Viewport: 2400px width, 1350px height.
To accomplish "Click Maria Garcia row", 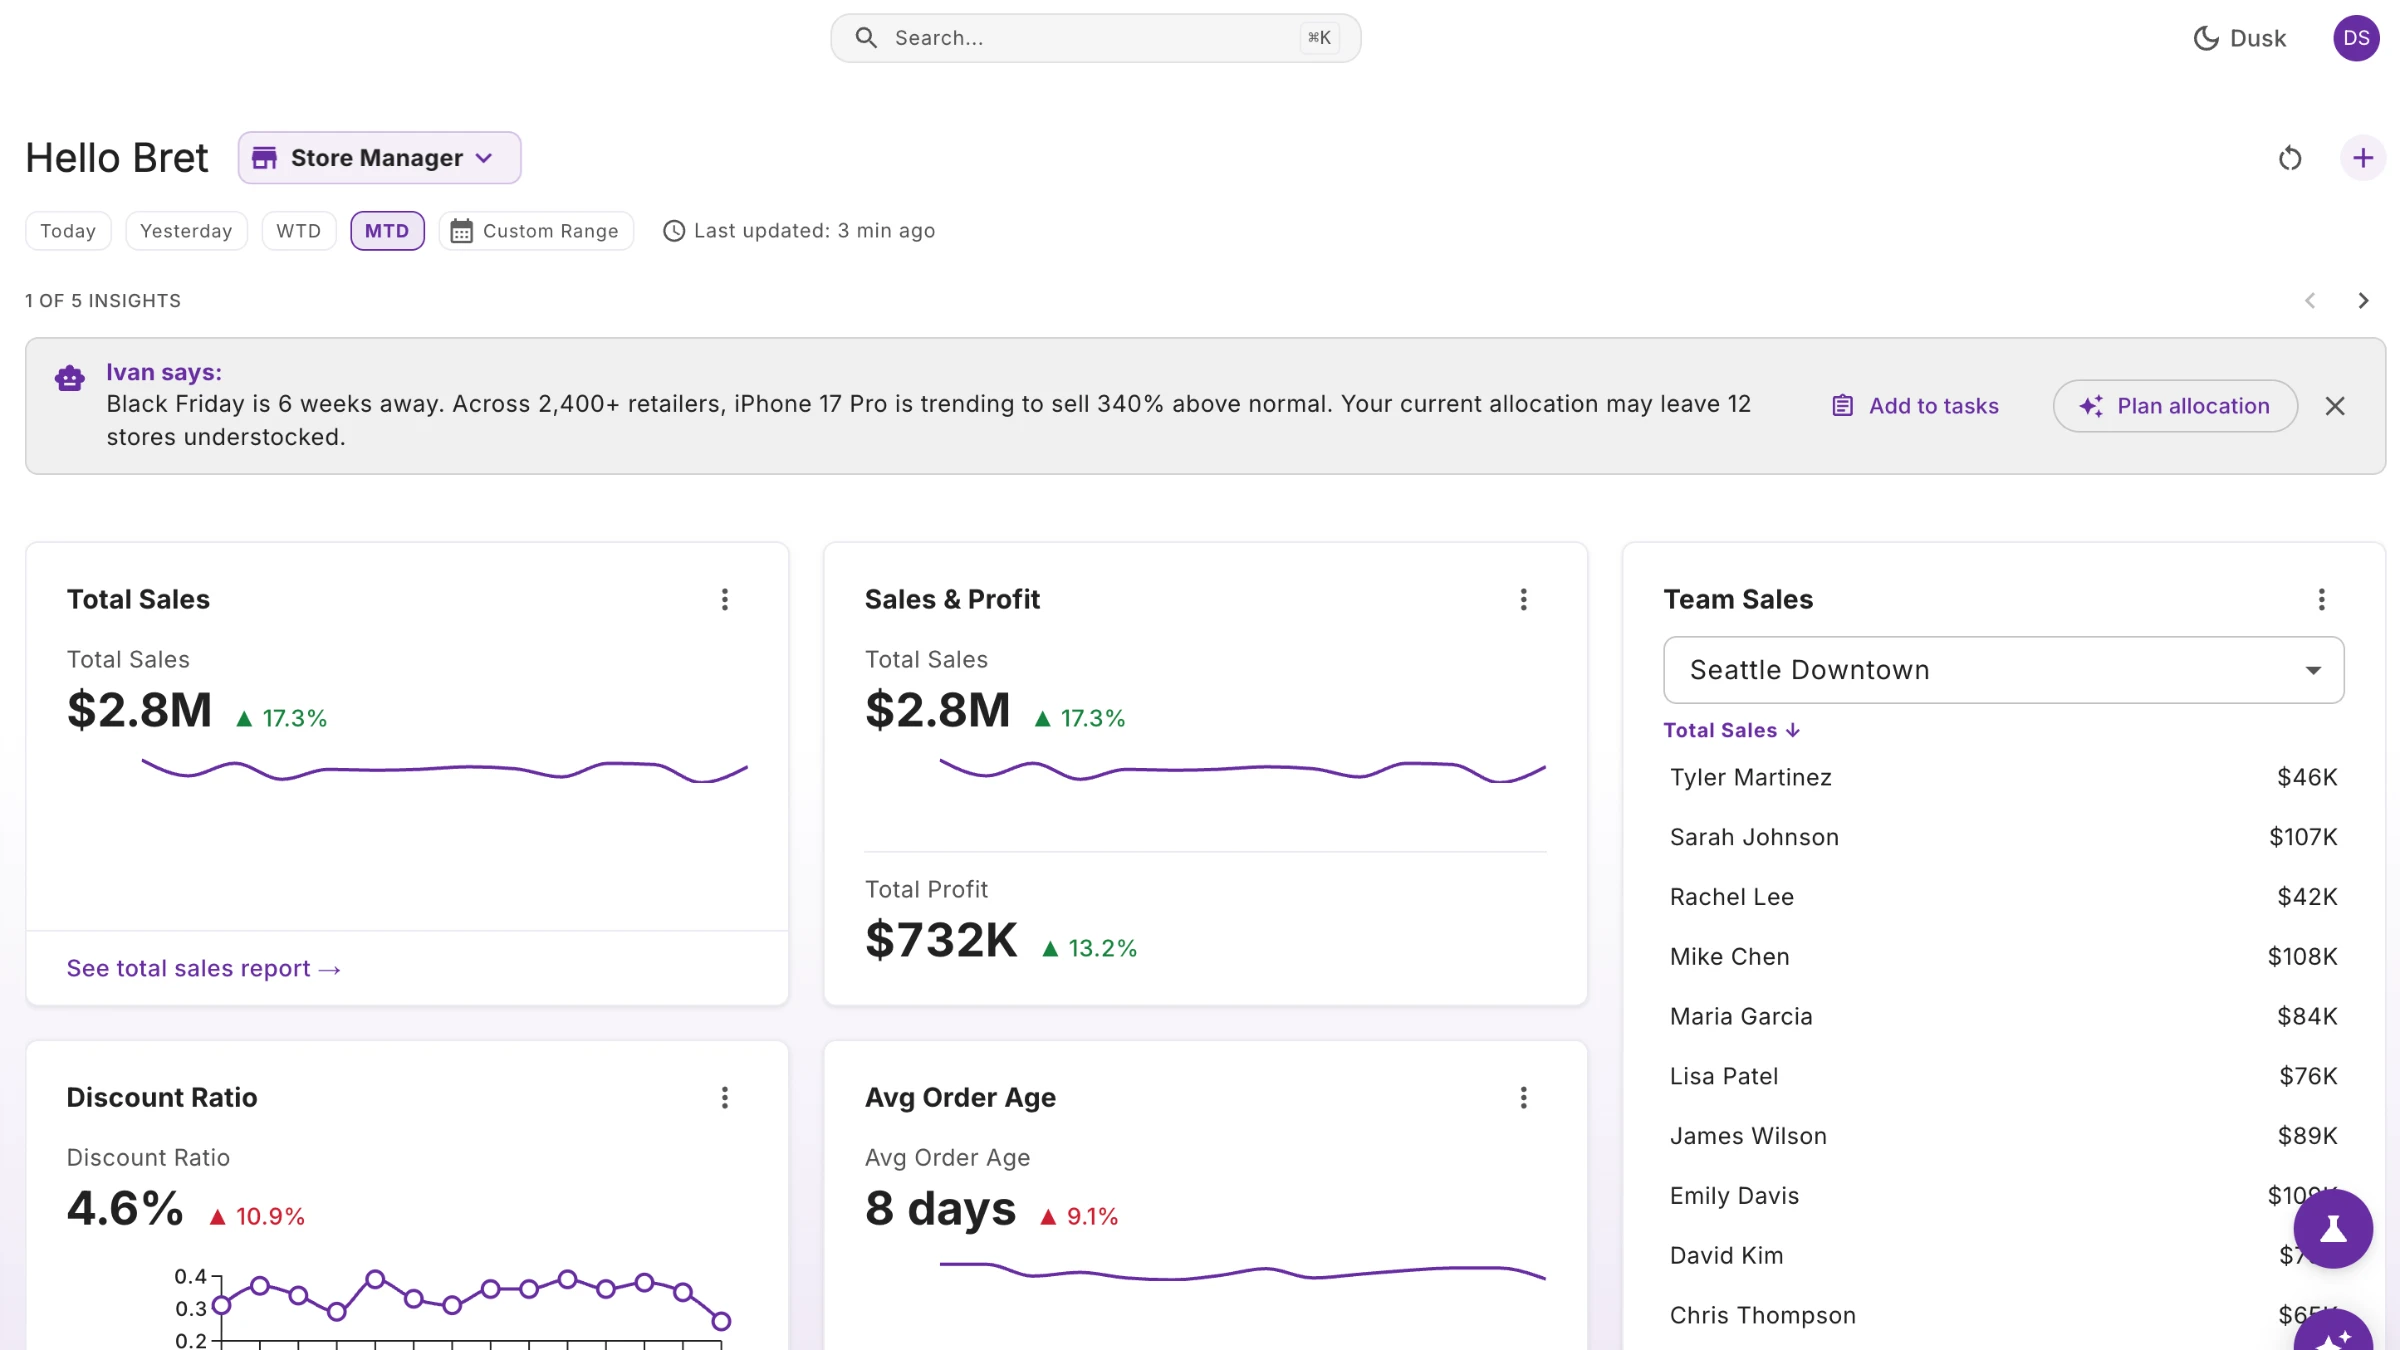I will tap(2003, 1017).
